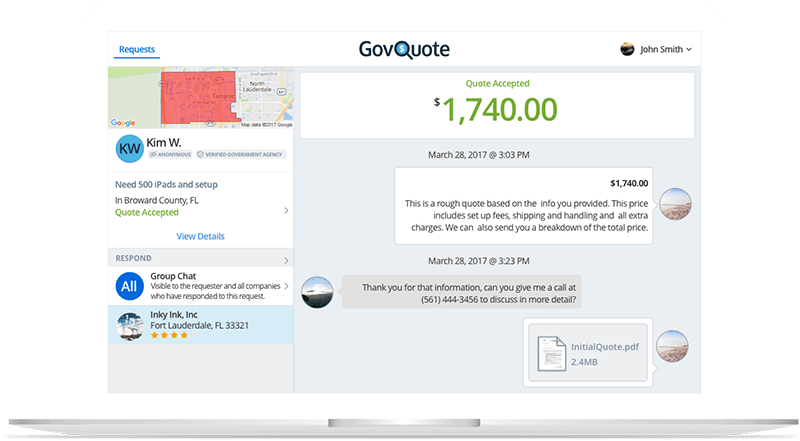The height and width of the screenshot is (441, 800).
Task: Click the Anonymous badge
Action: point(170,154)
